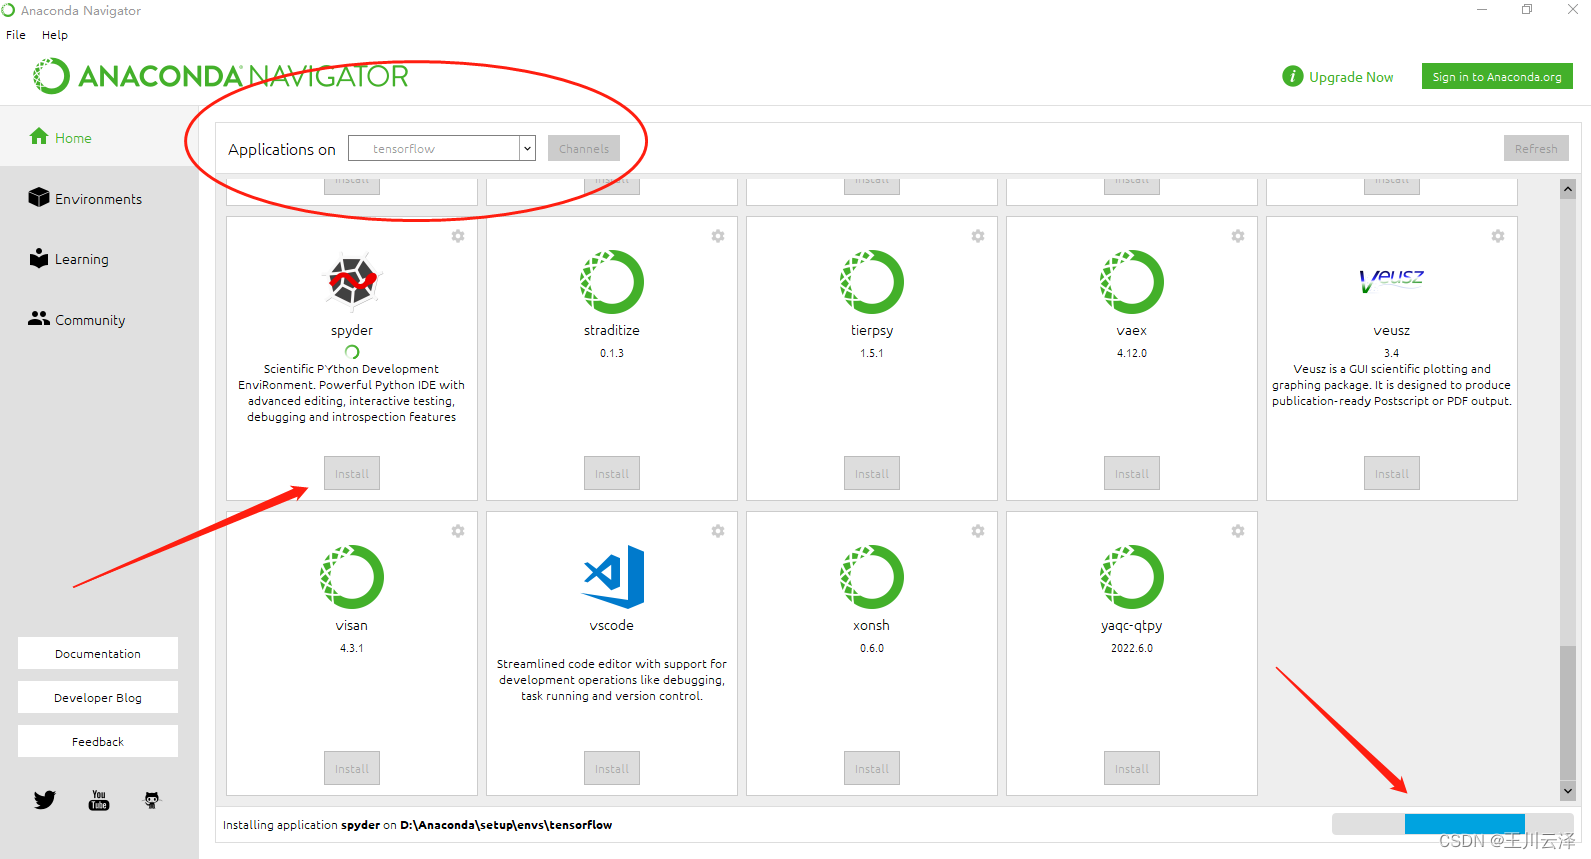
Task: Click Install on the vaex card
Action: pyautogui.click(x=1132, y=473)
